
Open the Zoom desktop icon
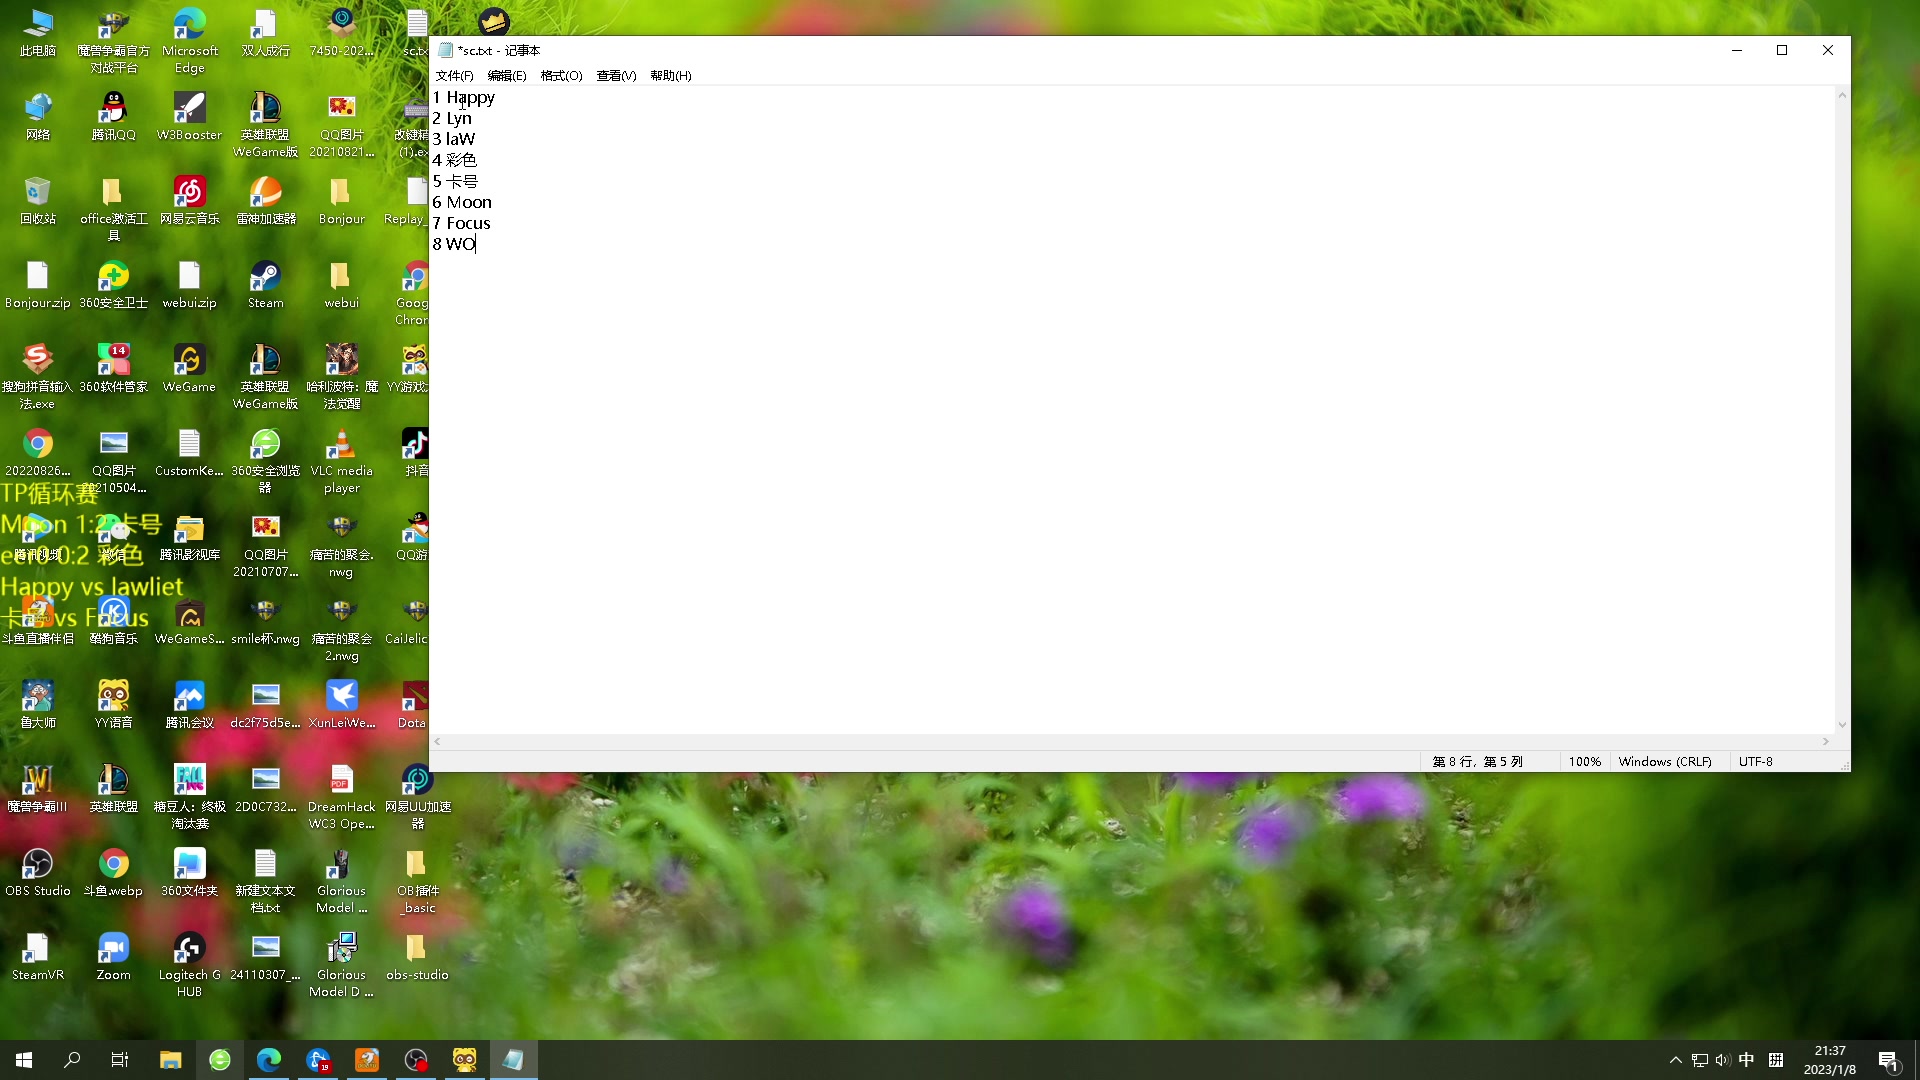pyautogui.click(x=113, y=949)
